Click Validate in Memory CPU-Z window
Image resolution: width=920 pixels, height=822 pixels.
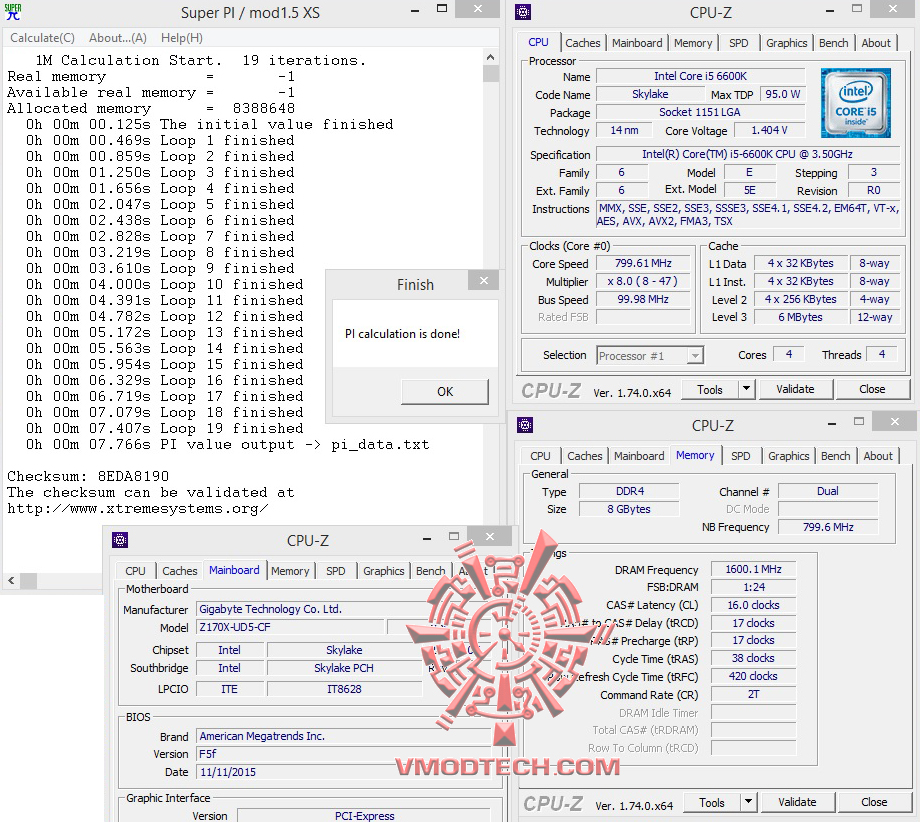[x=797, y=803]
